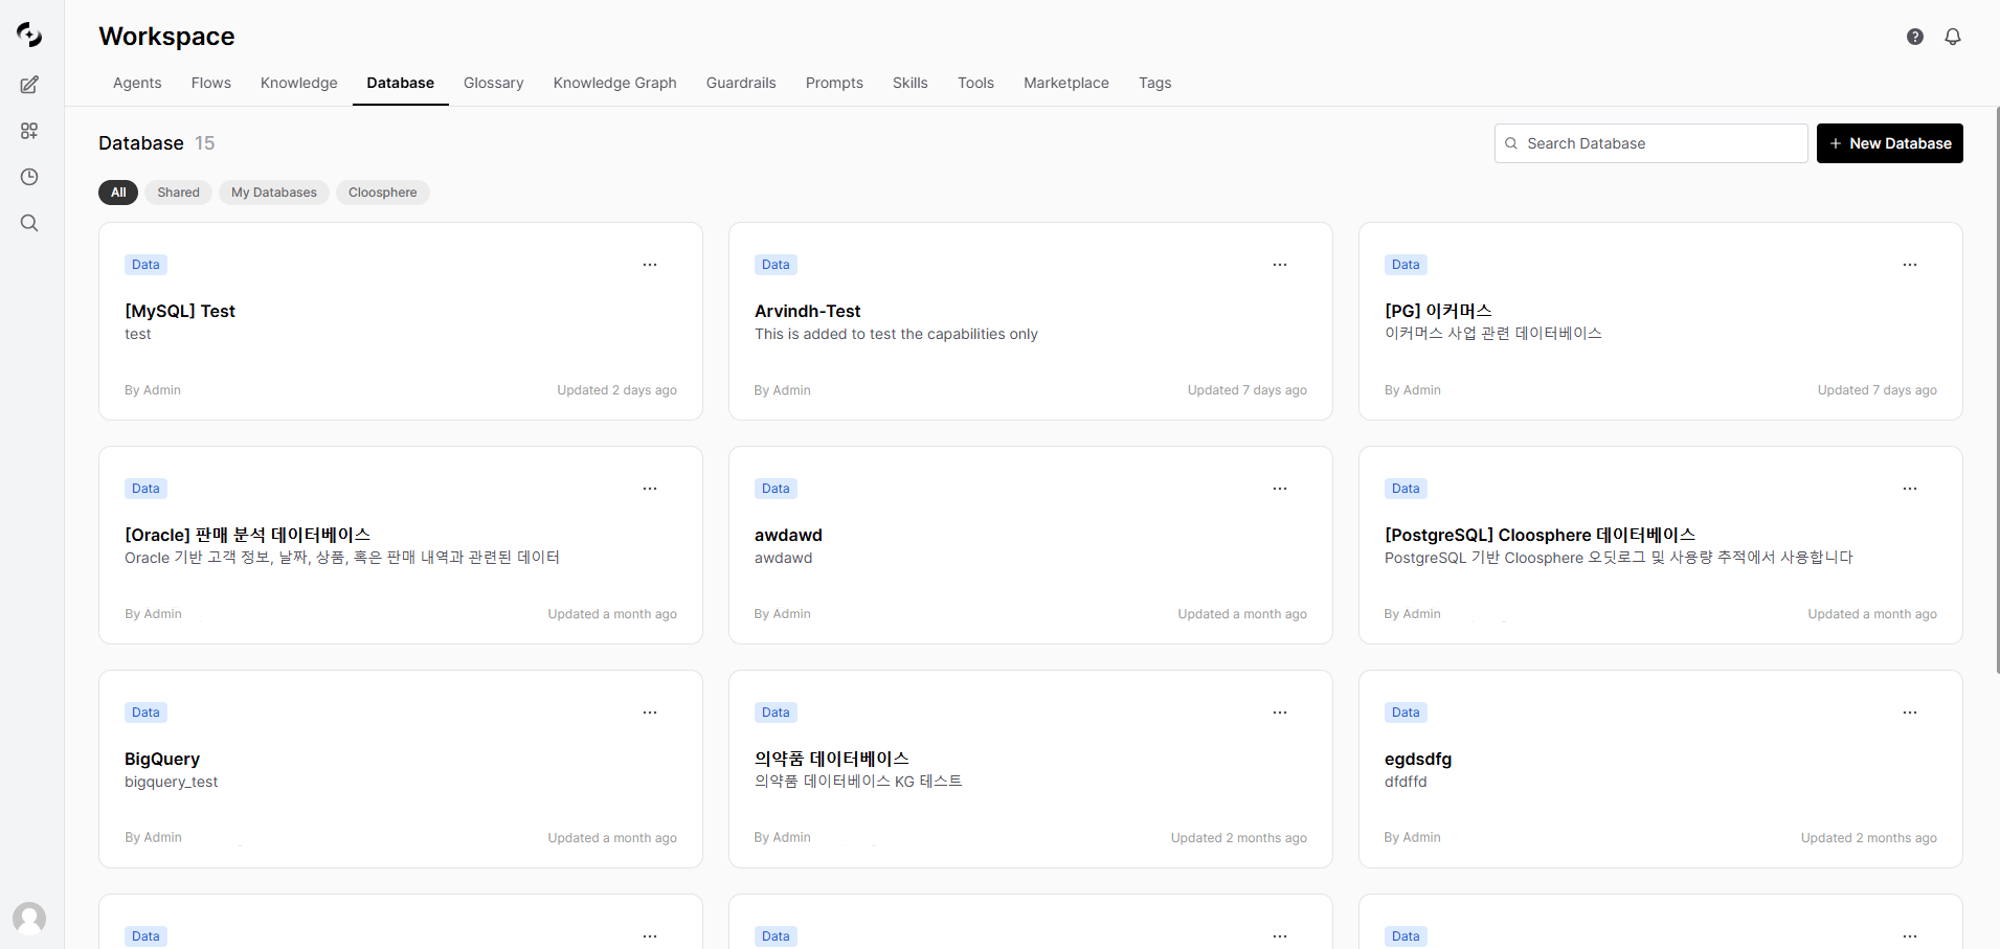The height and width of the screenshot is (949, 2000).
Task: Click the Workspace page title
Action: tap(167, 36)
